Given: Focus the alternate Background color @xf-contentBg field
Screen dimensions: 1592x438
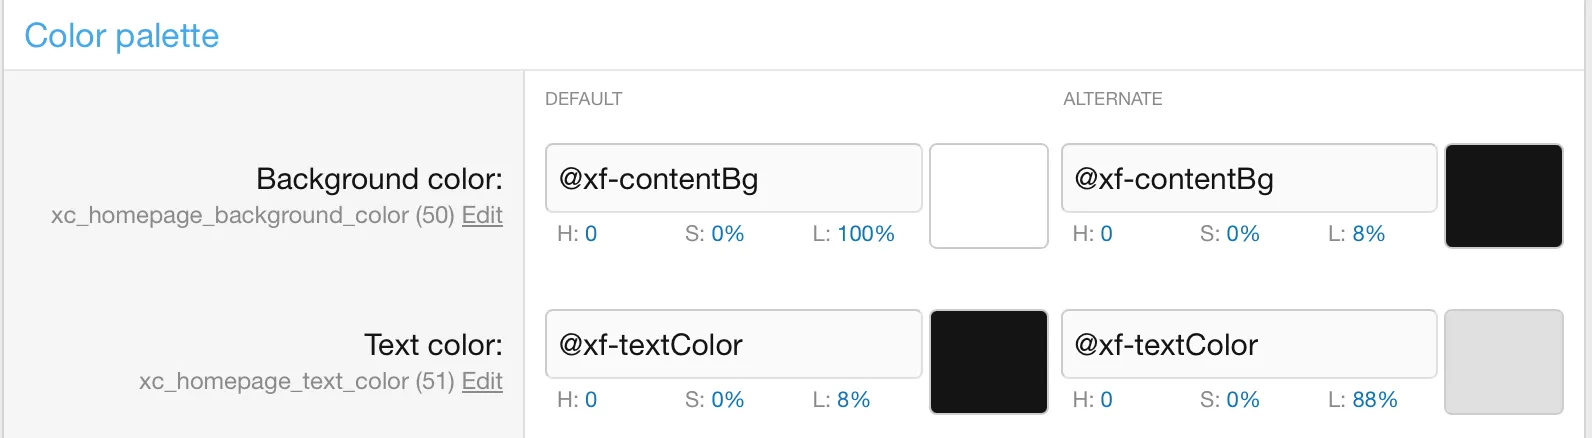Looking at the screenshot, I should pyautogui.click(x=1248, y=179).
